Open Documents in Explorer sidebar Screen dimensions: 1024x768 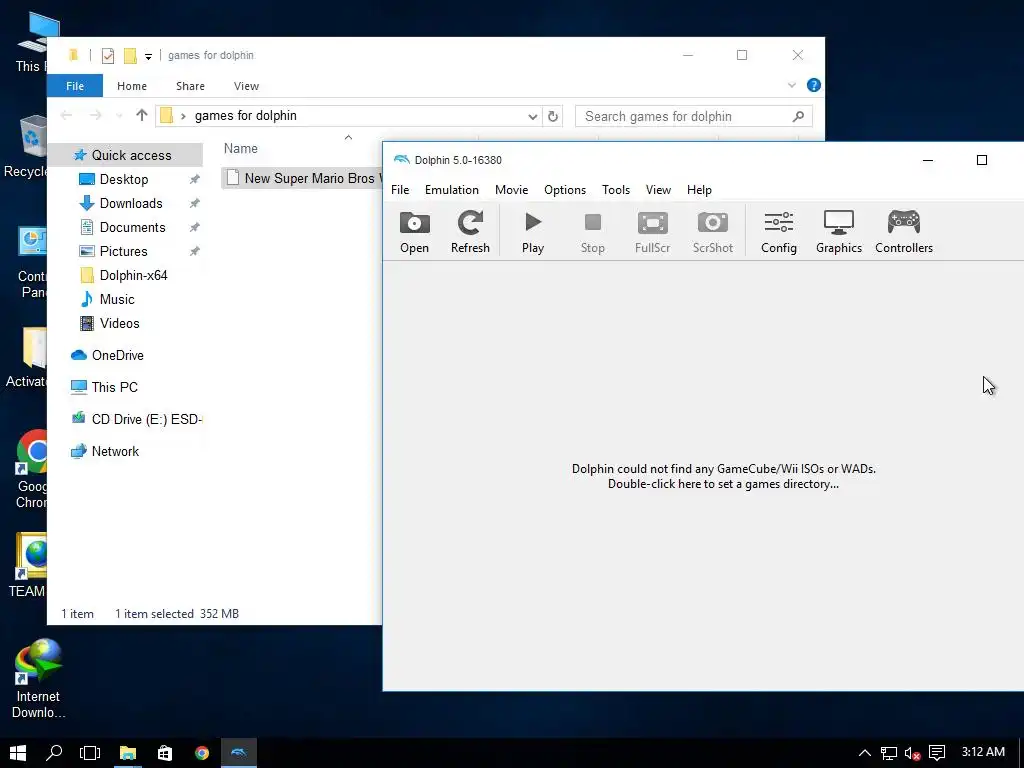pos(132,228)
